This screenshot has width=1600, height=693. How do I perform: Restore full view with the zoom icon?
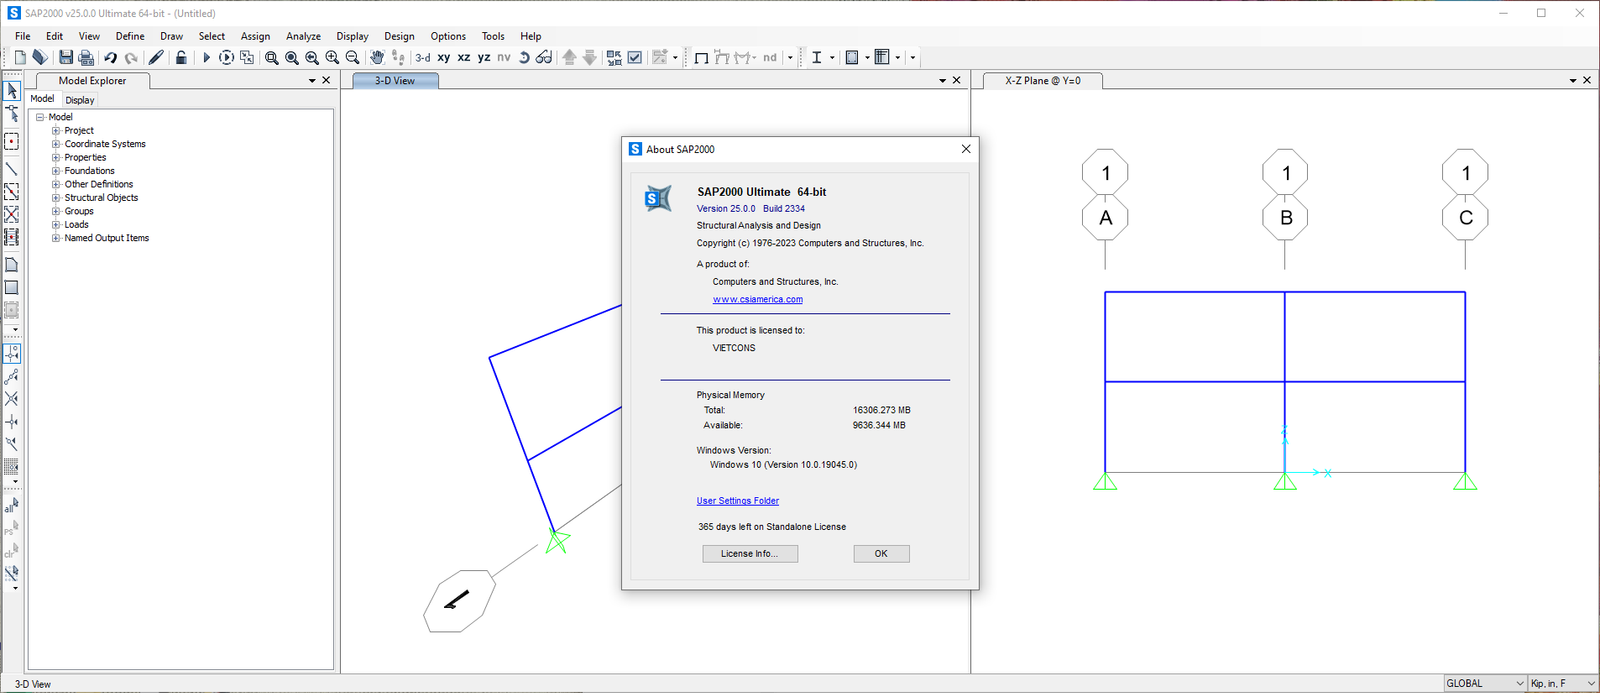(x=292, y=58)
